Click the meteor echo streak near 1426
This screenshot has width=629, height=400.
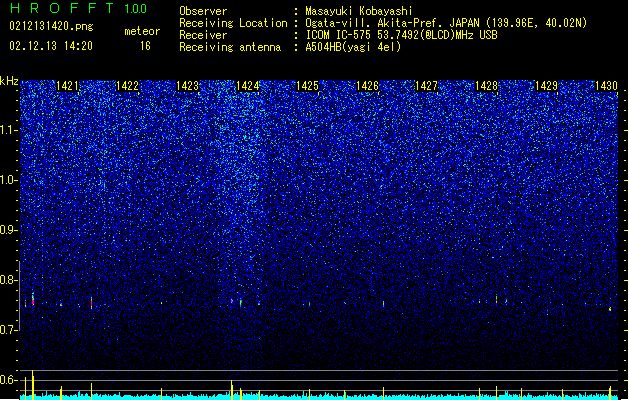click(383, 303)
